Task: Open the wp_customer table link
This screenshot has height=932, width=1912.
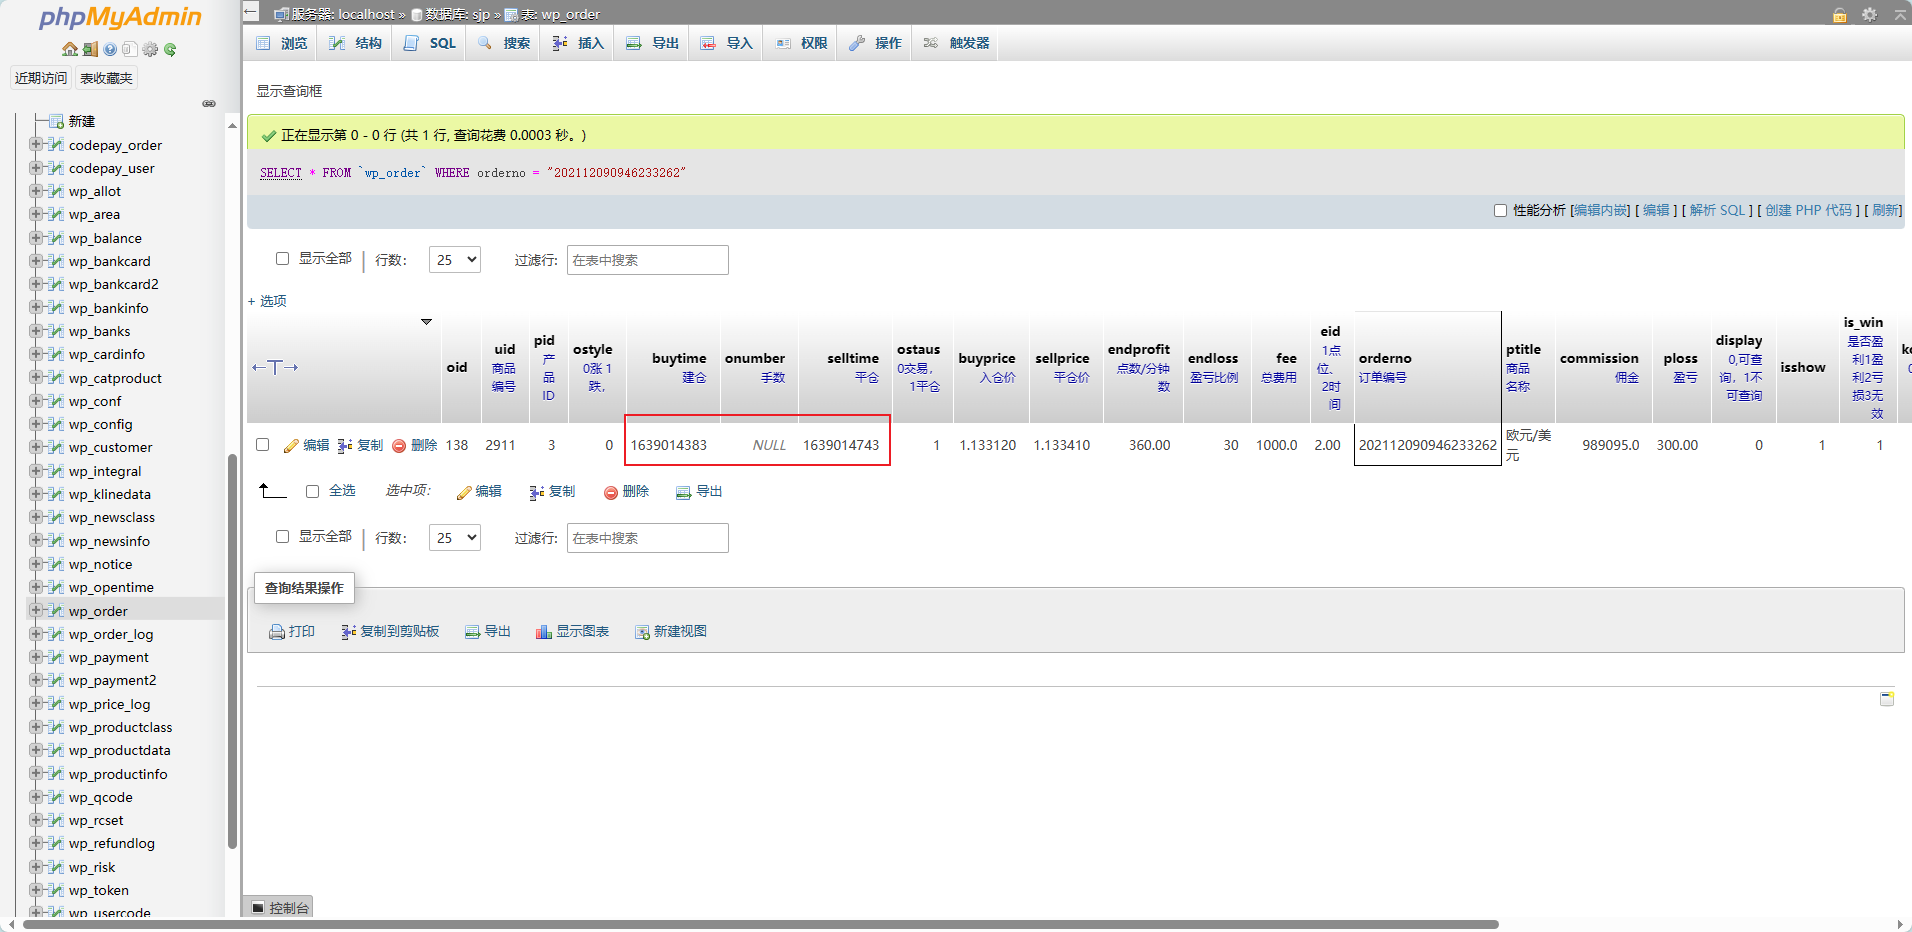Action: click(x=110, y=447)
